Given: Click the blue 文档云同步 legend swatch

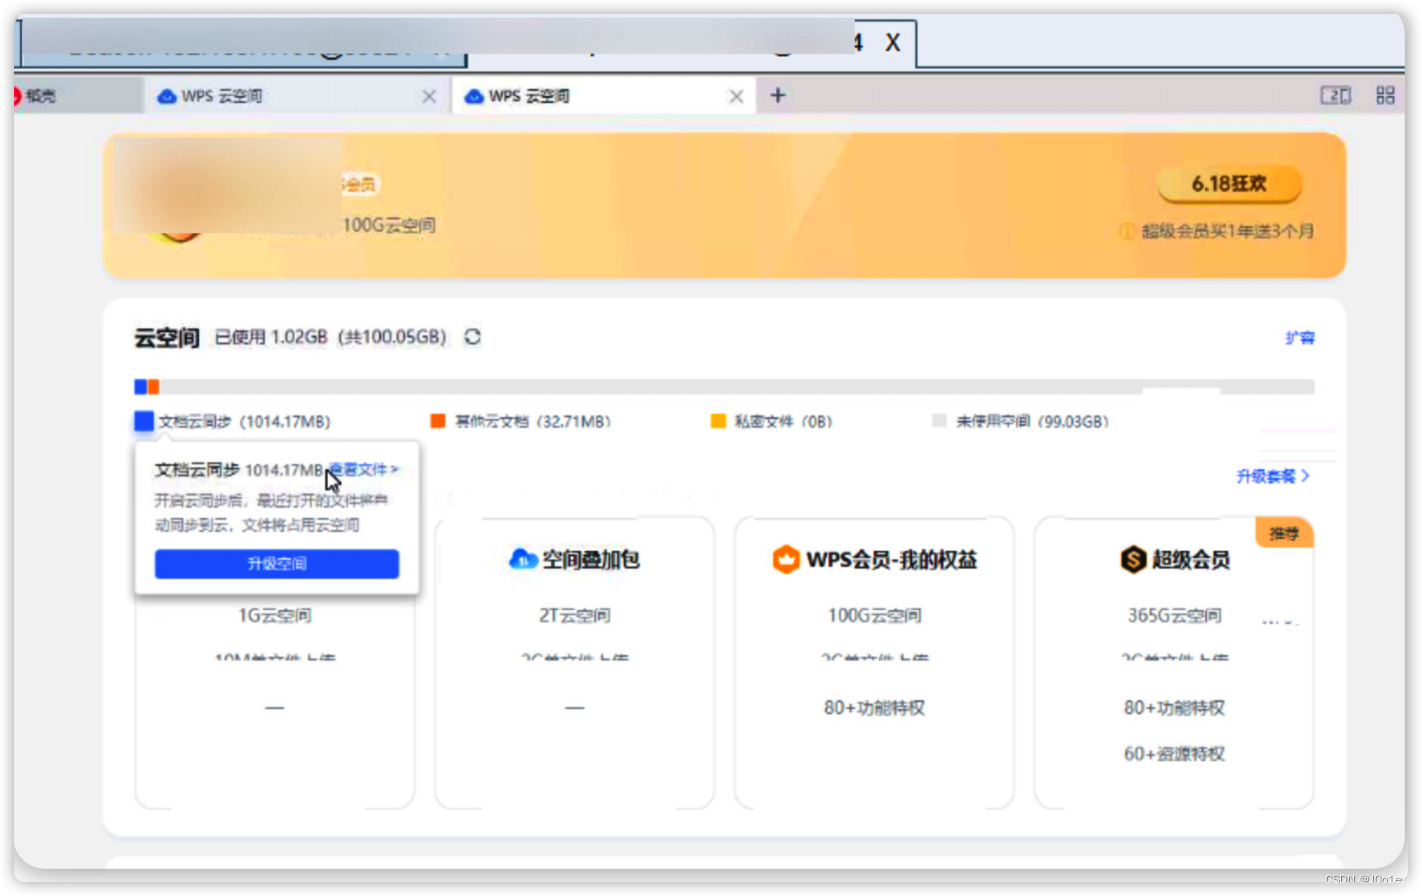Looking at the screenshot, I should click(144, 422).
